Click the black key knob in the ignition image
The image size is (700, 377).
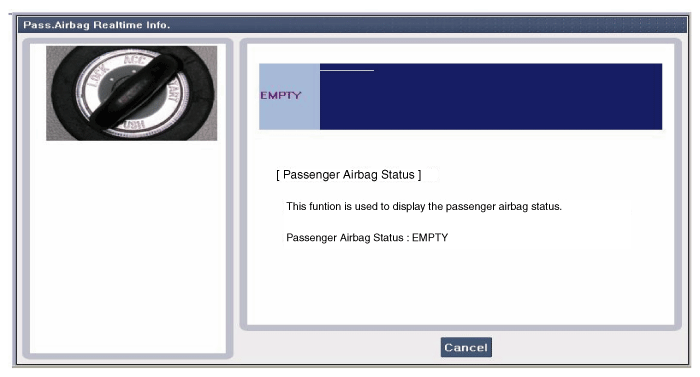coord(135,93)
